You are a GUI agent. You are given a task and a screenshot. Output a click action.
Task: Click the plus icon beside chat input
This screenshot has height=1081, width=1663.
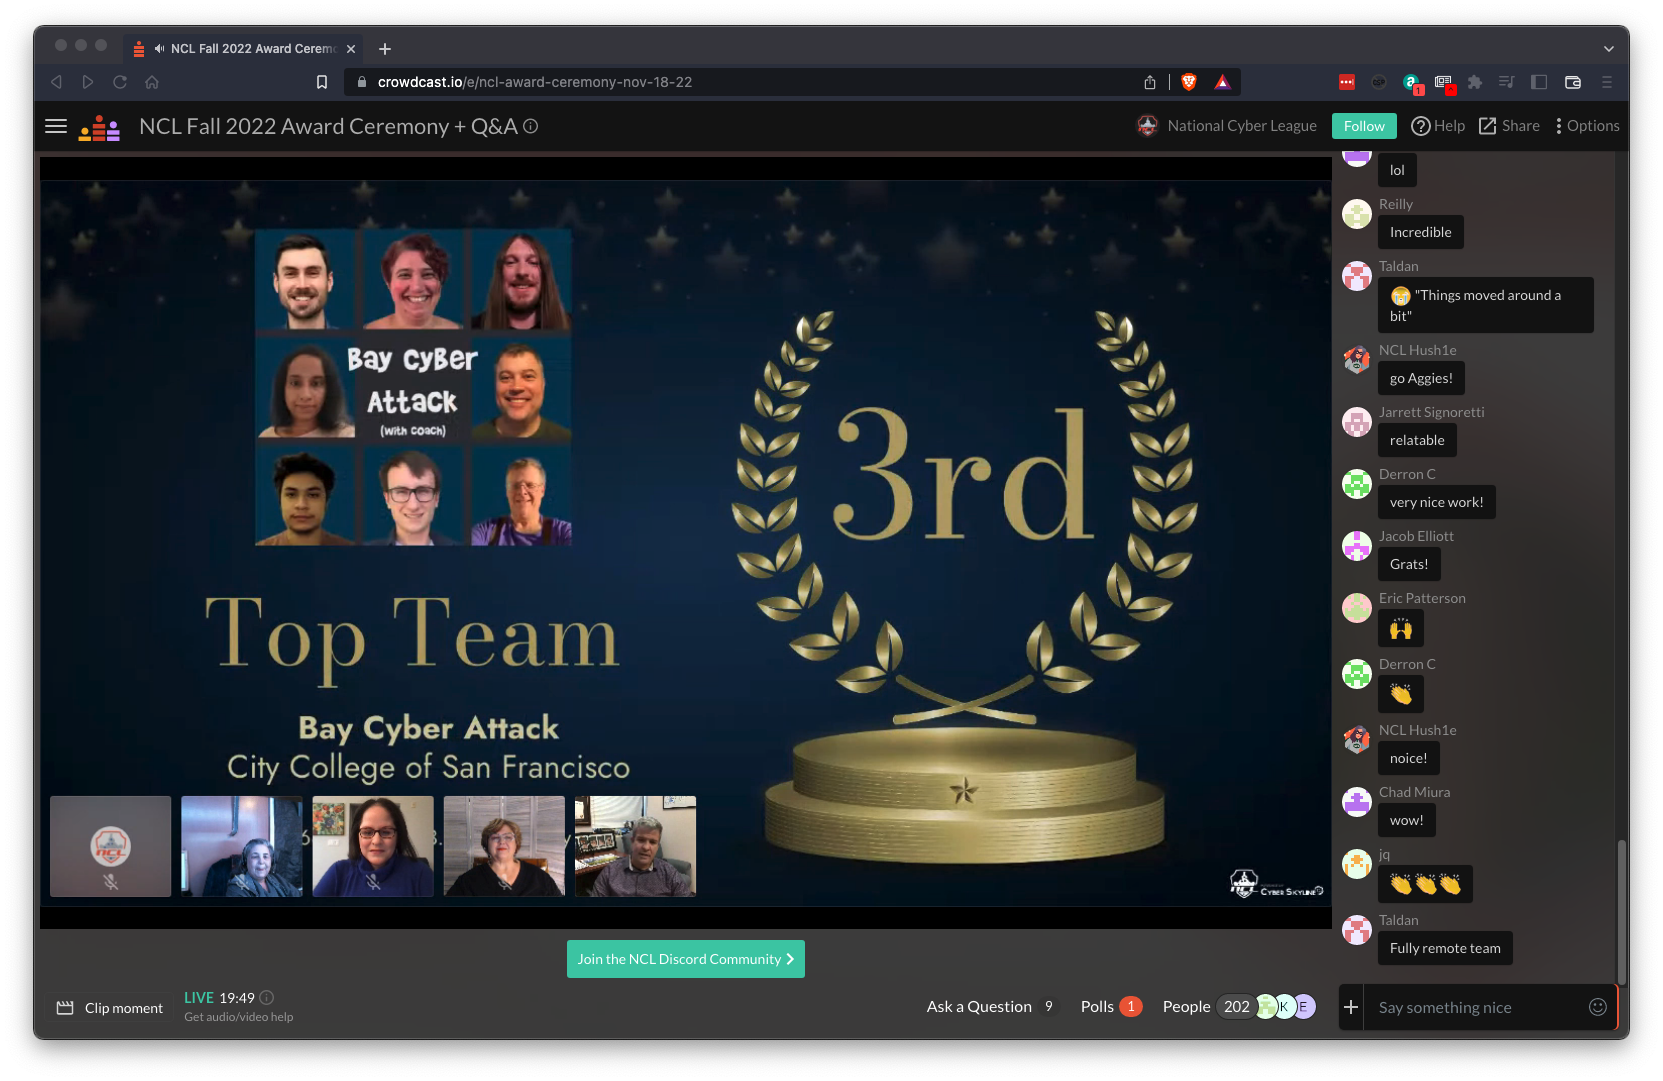pos(1351,1007)
